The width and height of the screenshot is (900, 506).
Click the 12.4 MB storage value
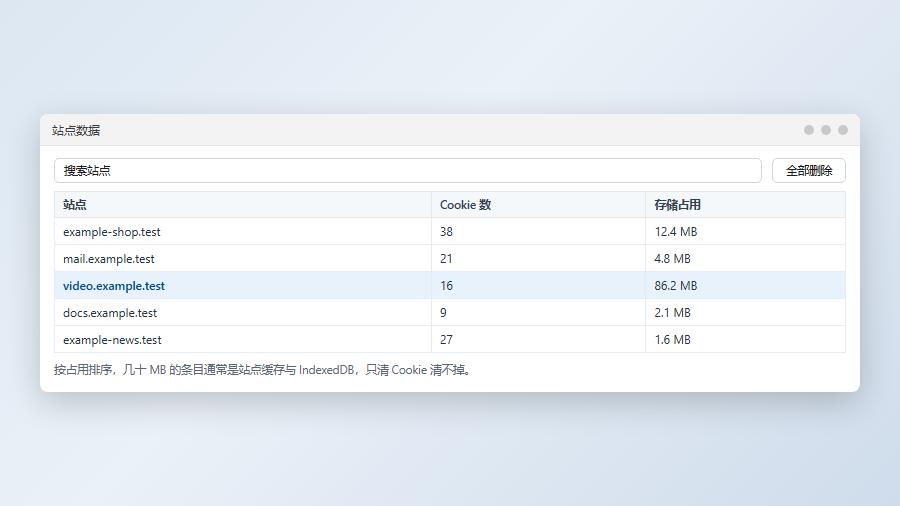676,232
